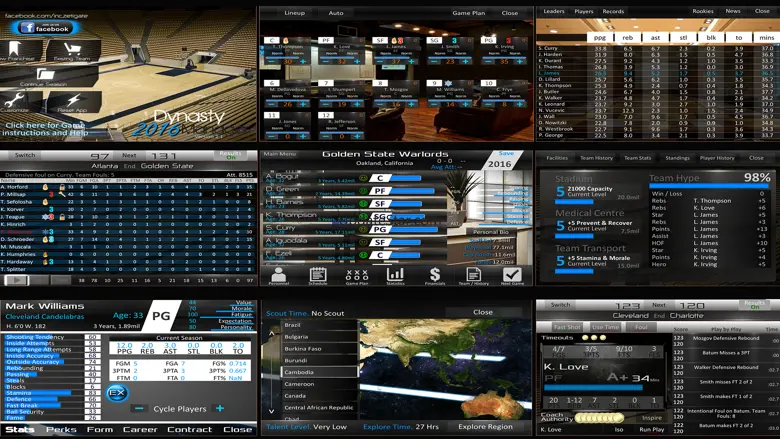Screen dimensions: 780x439
Task: Toggle the Foul strategy option
Action: pos(641,327)
